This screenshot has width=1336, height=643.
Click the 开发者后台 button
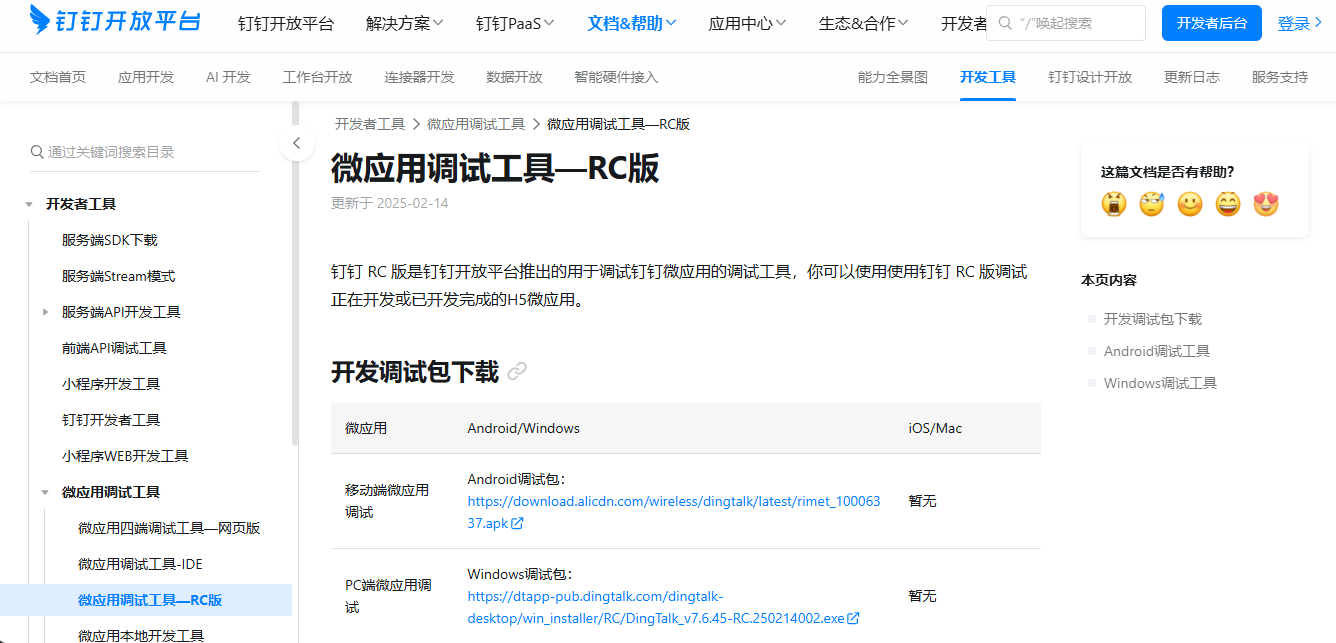click(x=1212, y=23)
